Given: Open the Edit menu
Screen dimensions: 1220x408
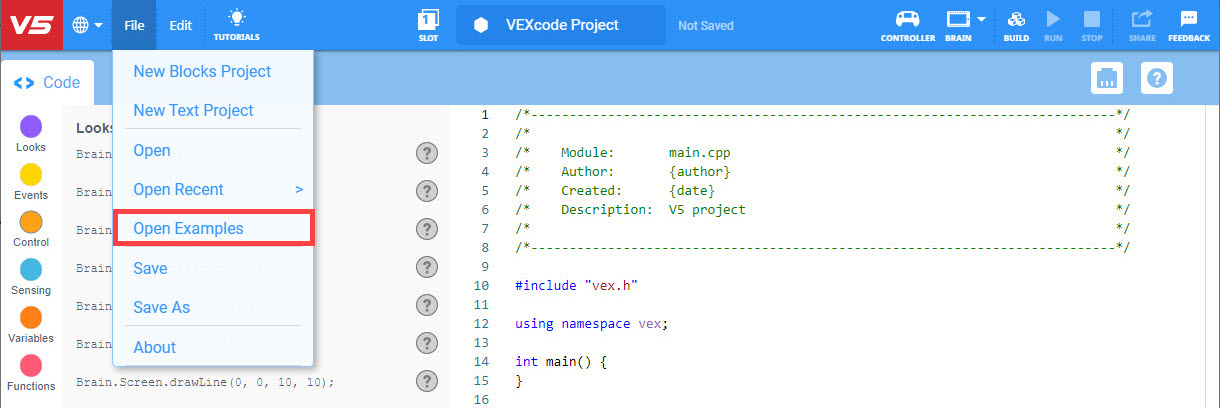Looking at the screenshot, I should pos(180,25).
